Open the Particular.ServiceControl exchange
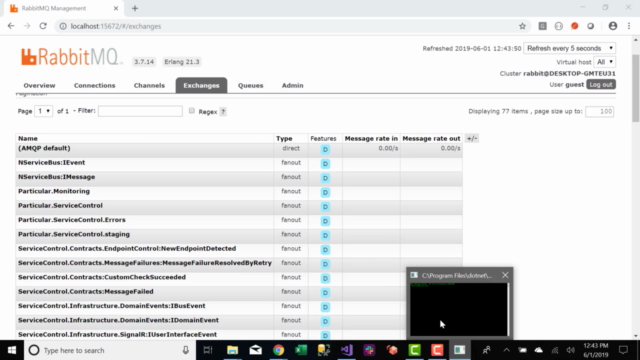Image resolution: width=640 pixels, height=360 pixels. pos(60,205)
